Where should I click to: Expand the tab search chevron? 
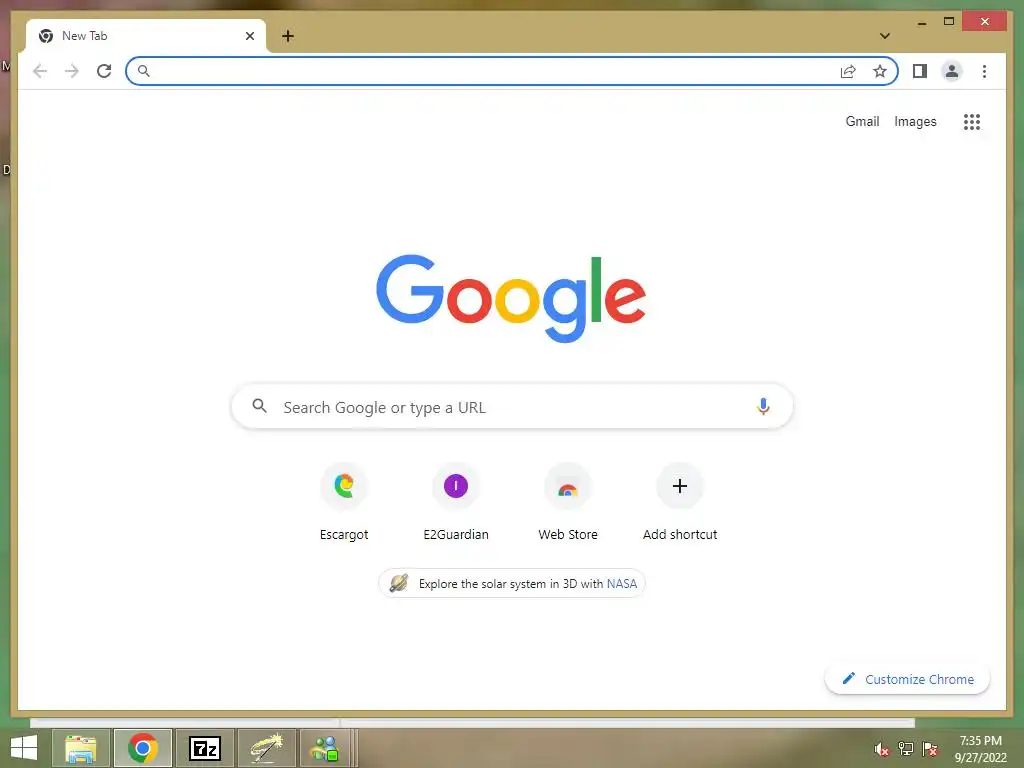point(885,36)
